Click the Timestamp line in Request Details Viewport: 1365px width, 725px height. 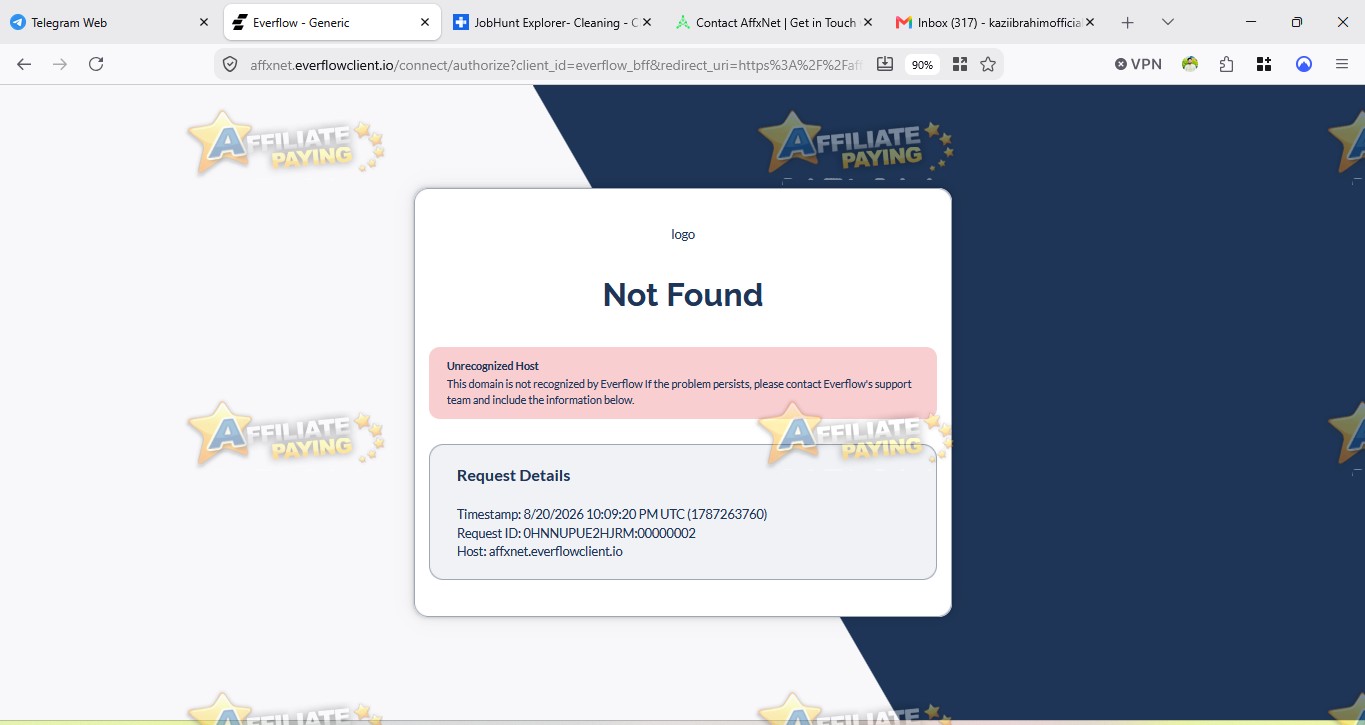pyautogui.click(x=612, y=514)
